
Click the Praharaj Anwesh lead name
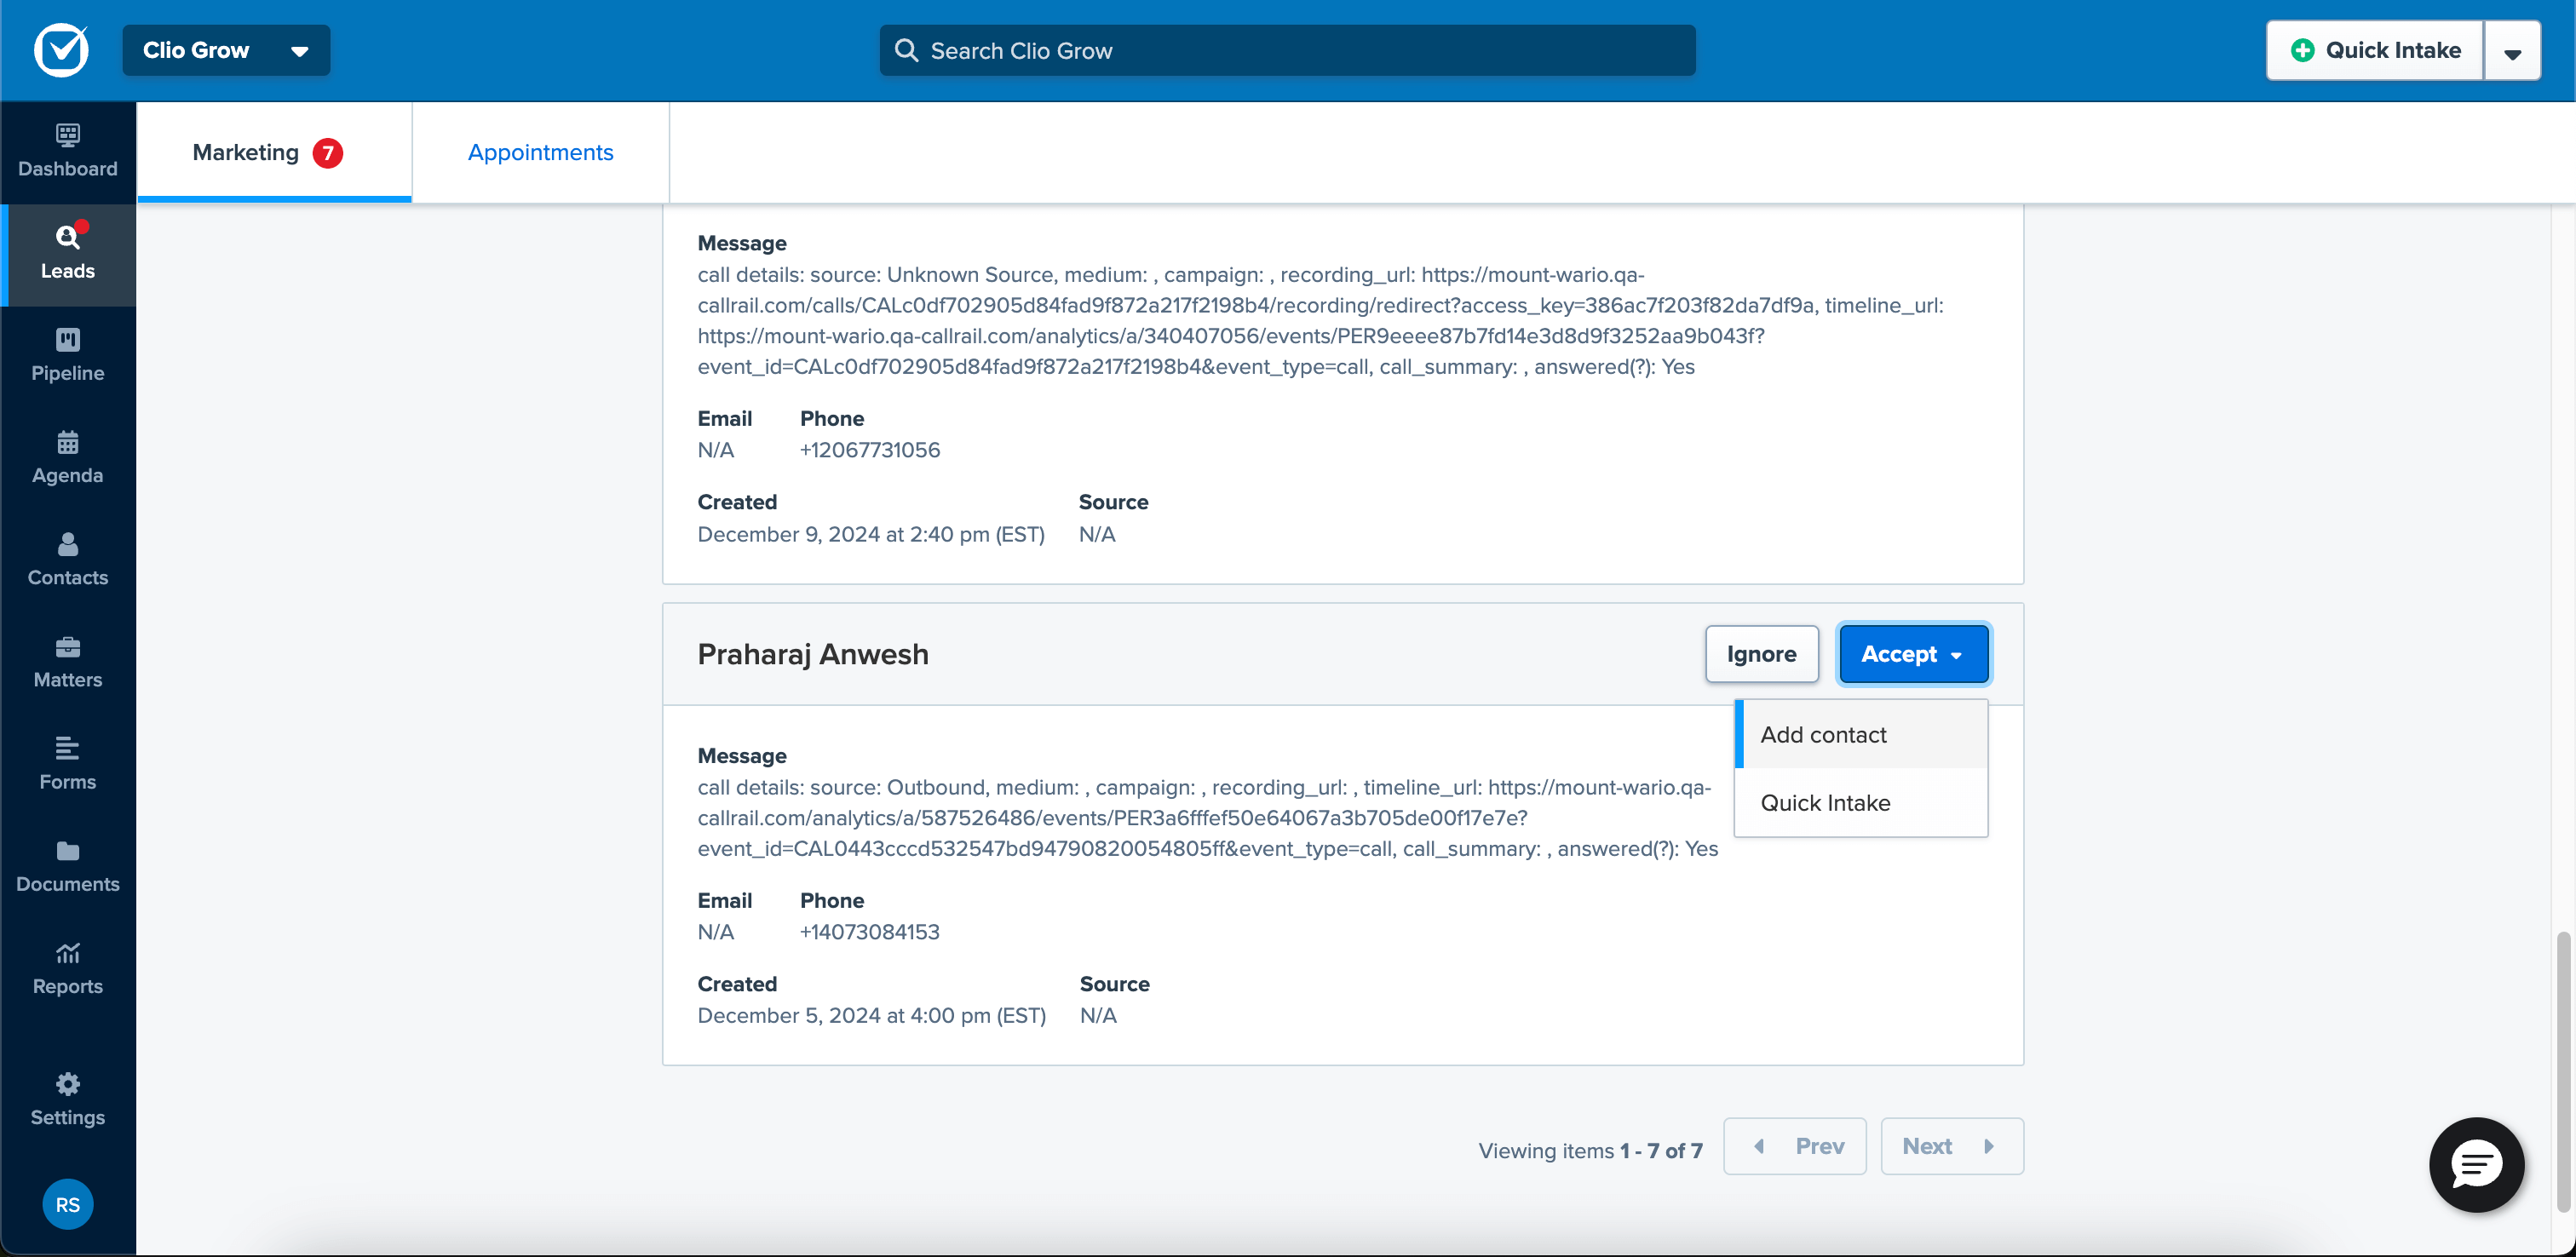click(x=812, y=654)
